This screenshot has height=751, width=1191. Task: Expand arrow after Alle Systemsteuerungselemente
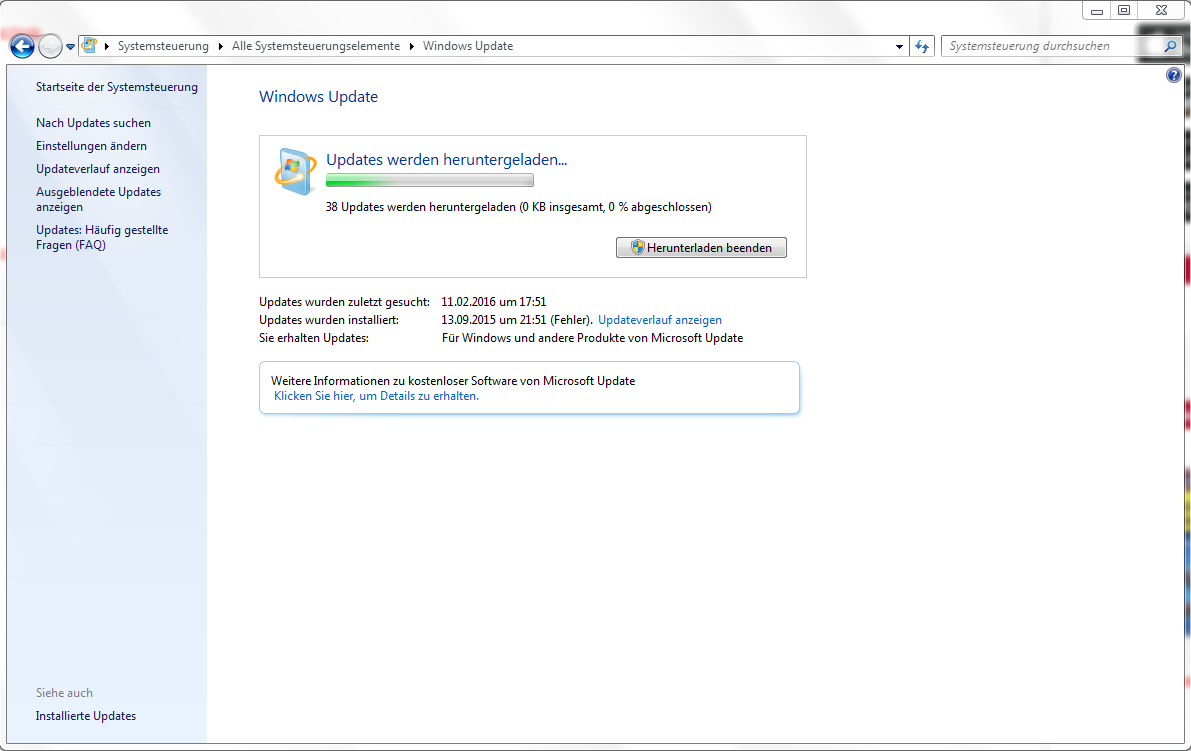(412, 46)
